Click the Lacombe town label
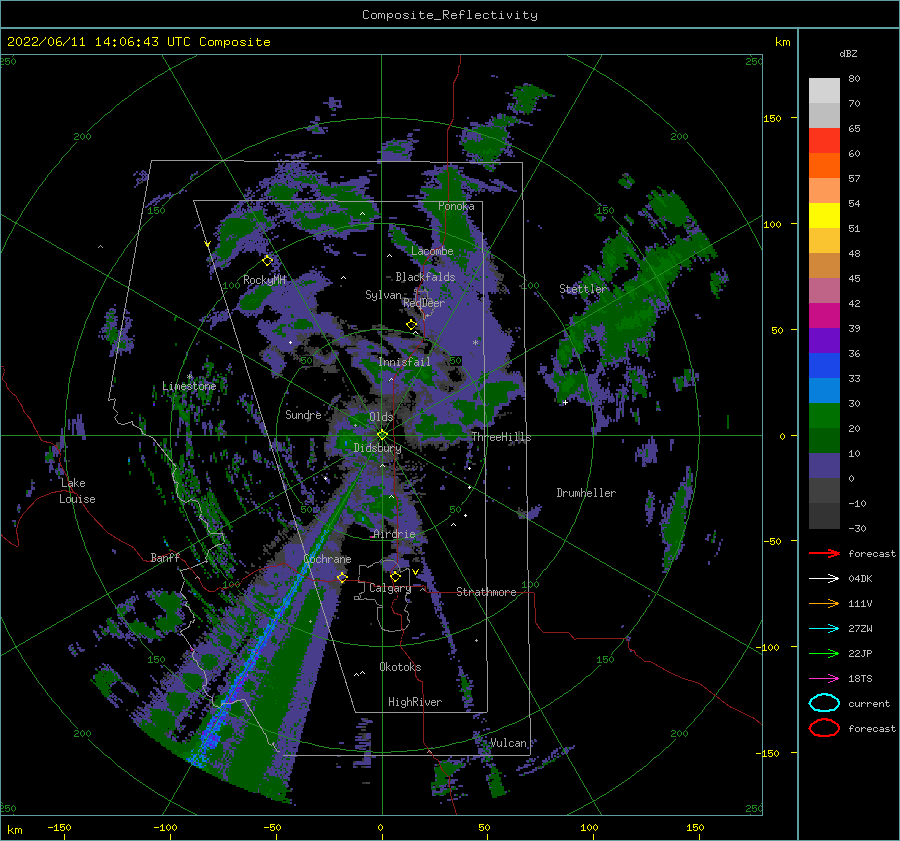 432,251
